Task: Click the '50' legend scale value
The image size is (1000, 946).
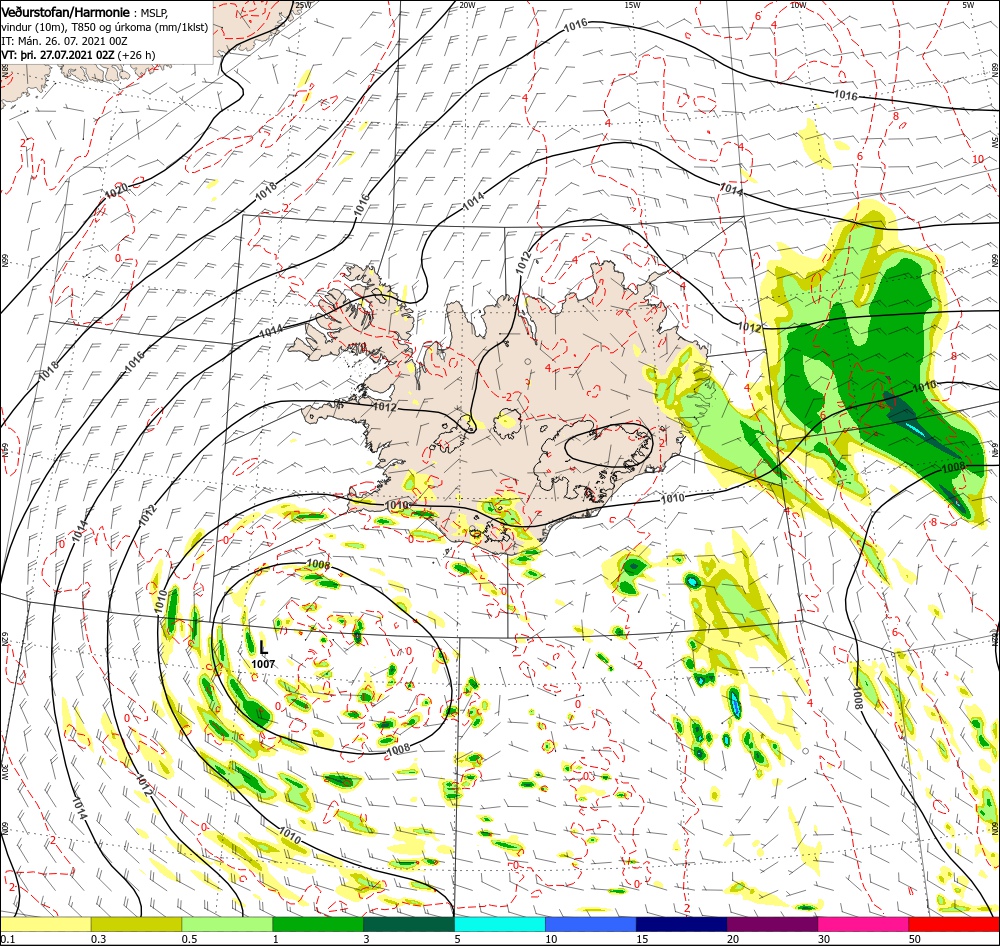Action: [x=915, y=939]
